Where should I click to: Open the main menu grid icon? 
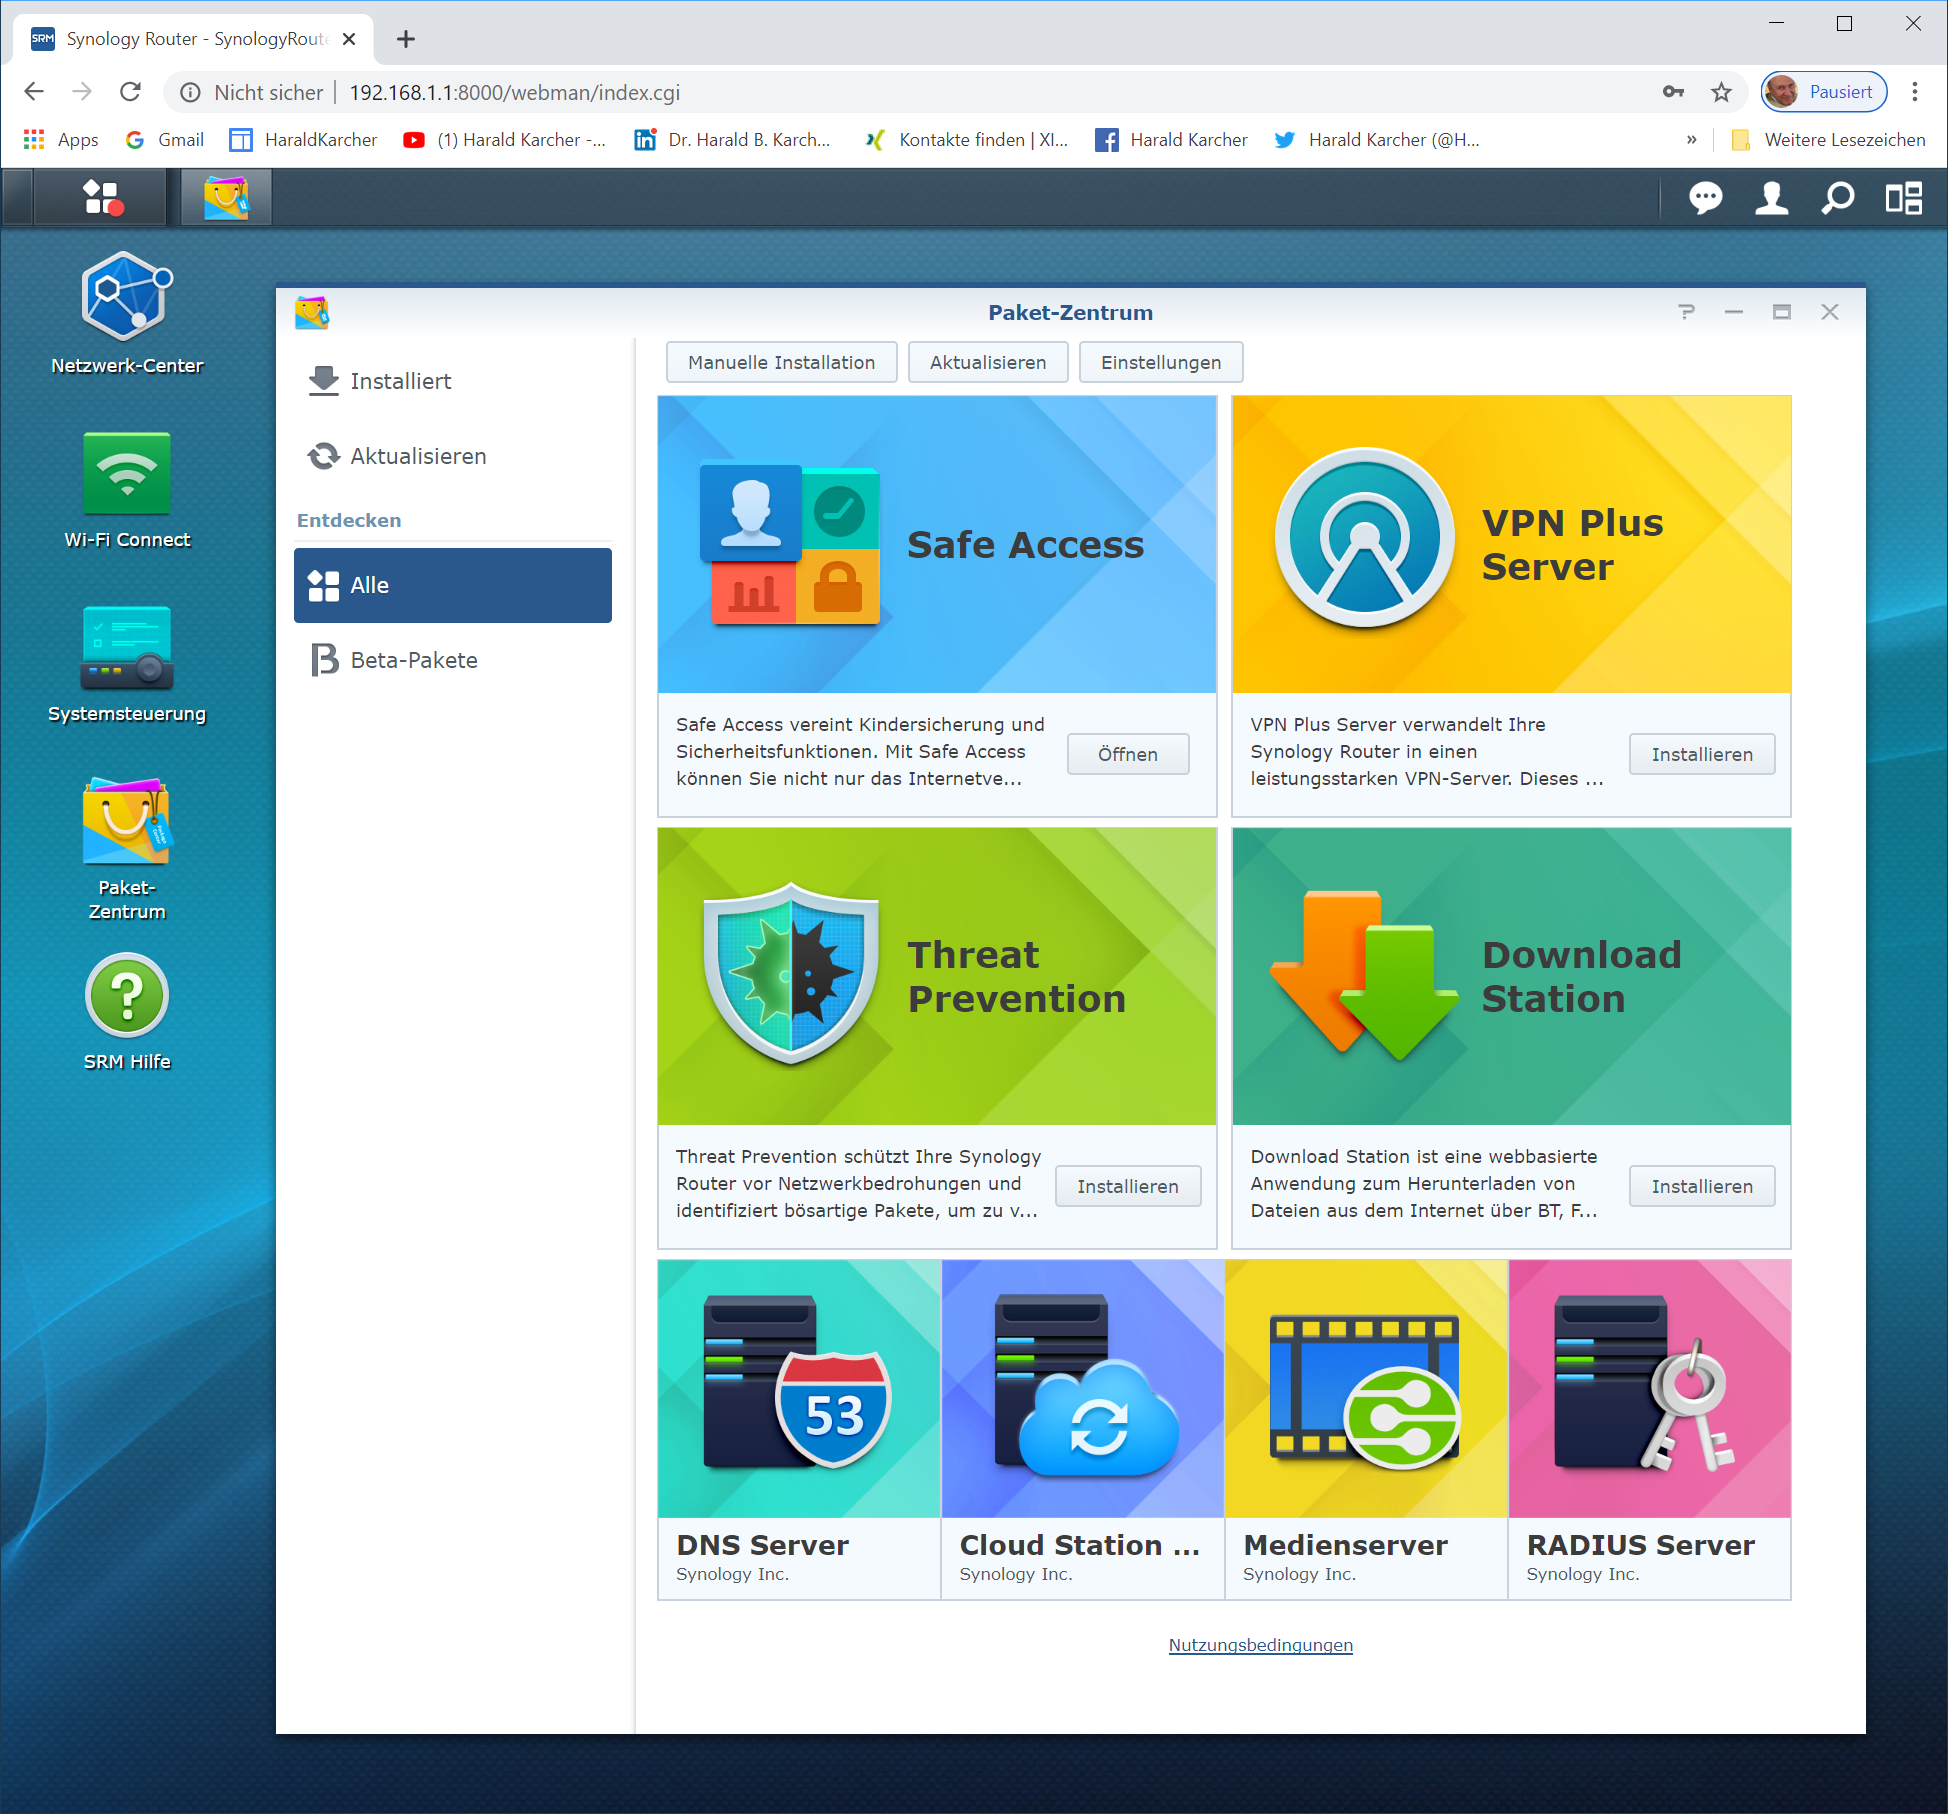tap(101, 198)
